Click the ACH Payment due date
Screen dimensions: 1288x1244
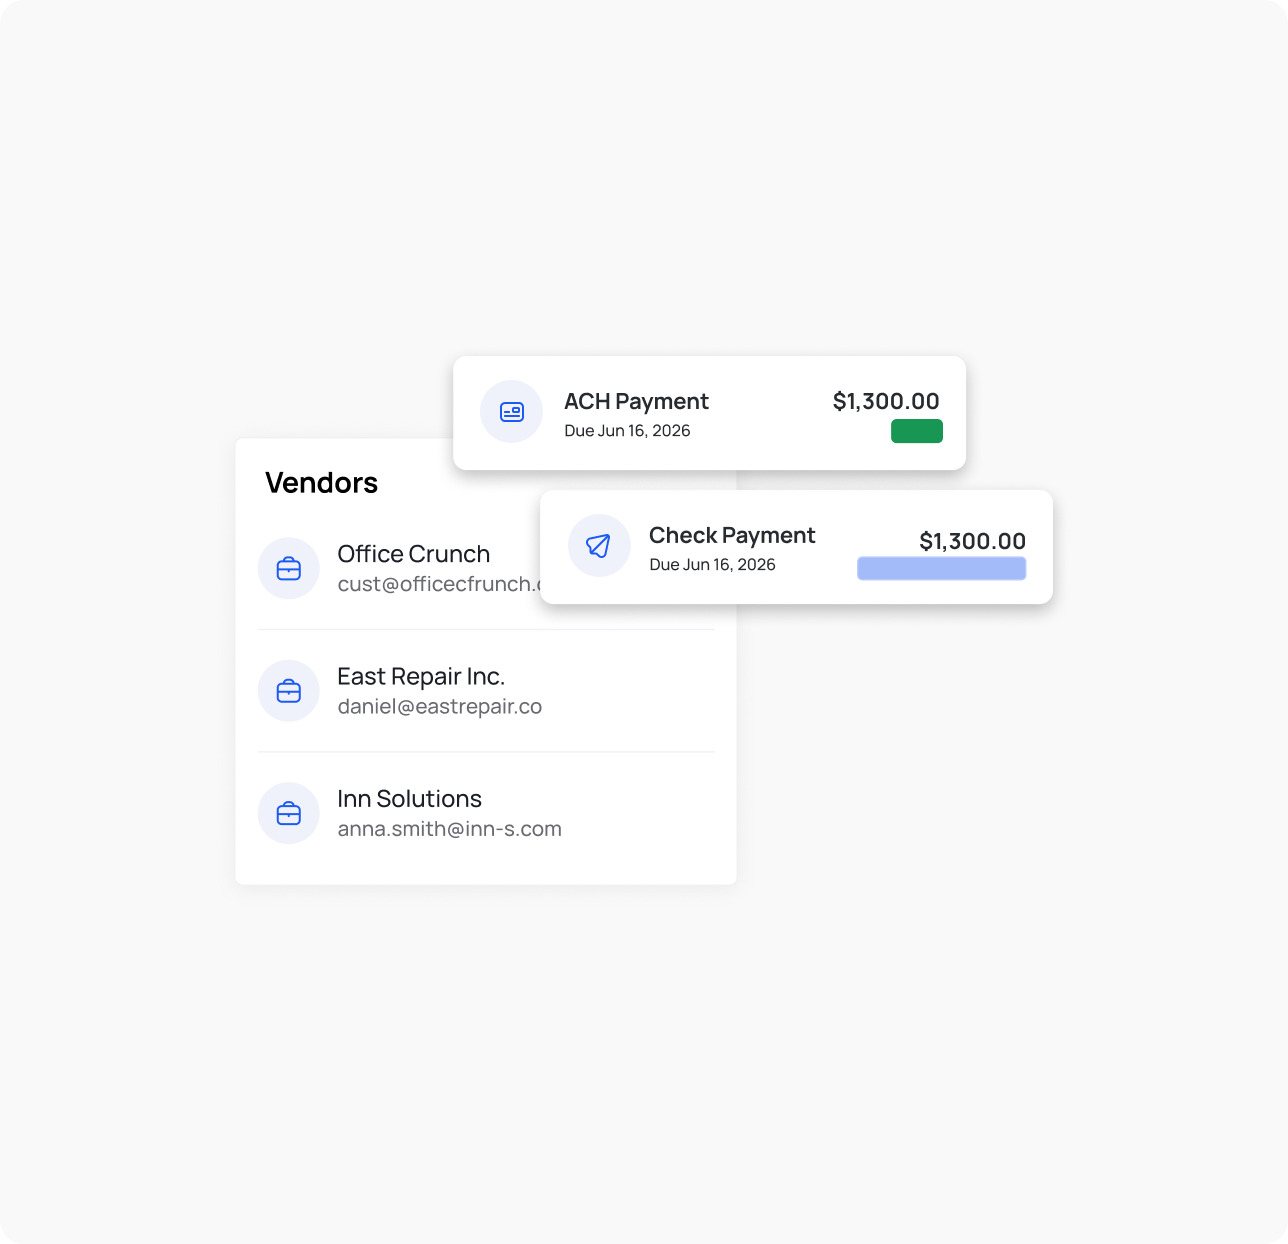[x=628, y=431]
